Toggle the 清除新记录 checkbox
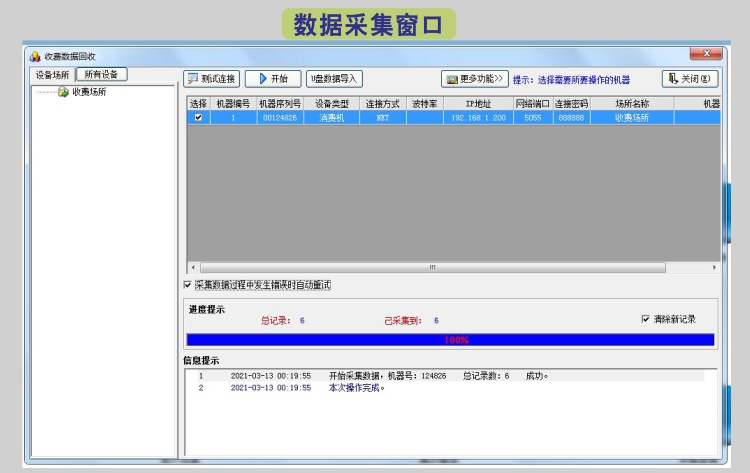This screenshot has width=750, height=473. [x=645, y=319]
